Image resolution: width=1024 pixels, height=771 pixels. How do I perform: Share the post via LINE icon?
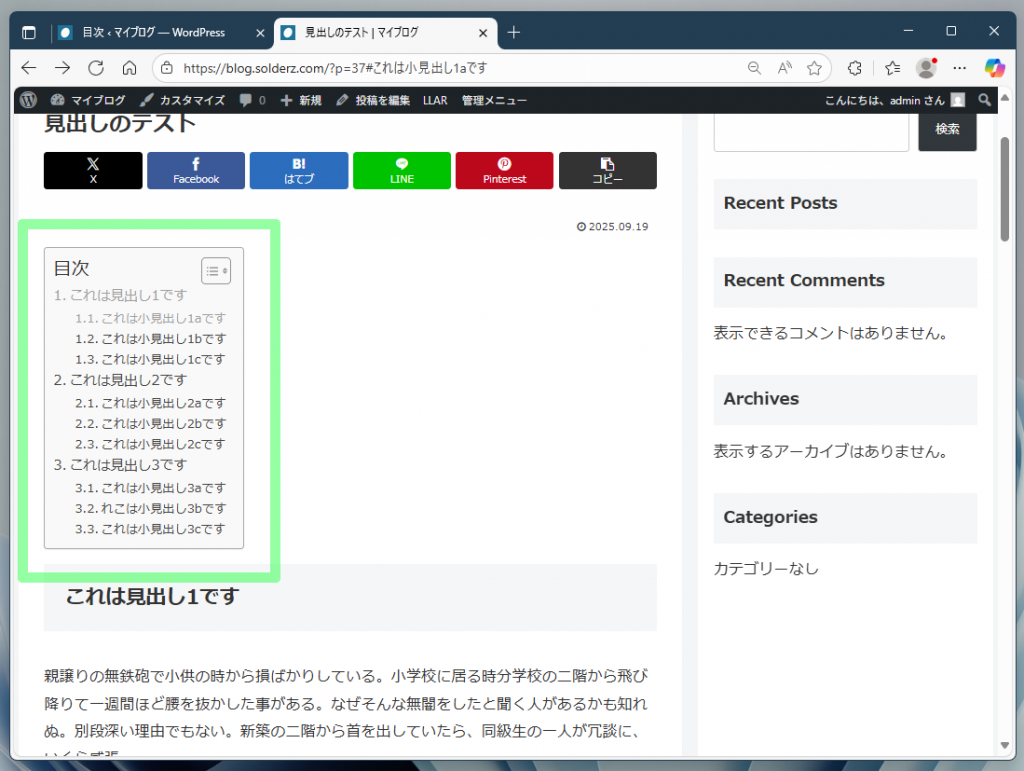point(401,170)
